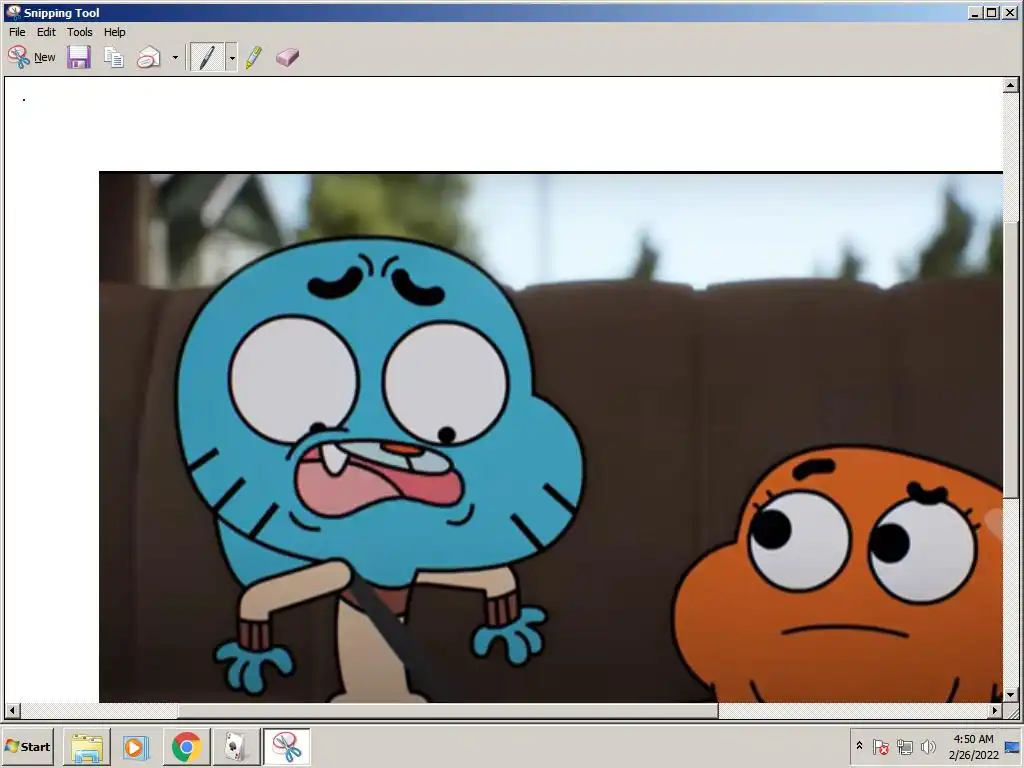This screenshot has height=768, width=1024.
Task: Select the Highlighter tool
Action: (x=254, y=57)
